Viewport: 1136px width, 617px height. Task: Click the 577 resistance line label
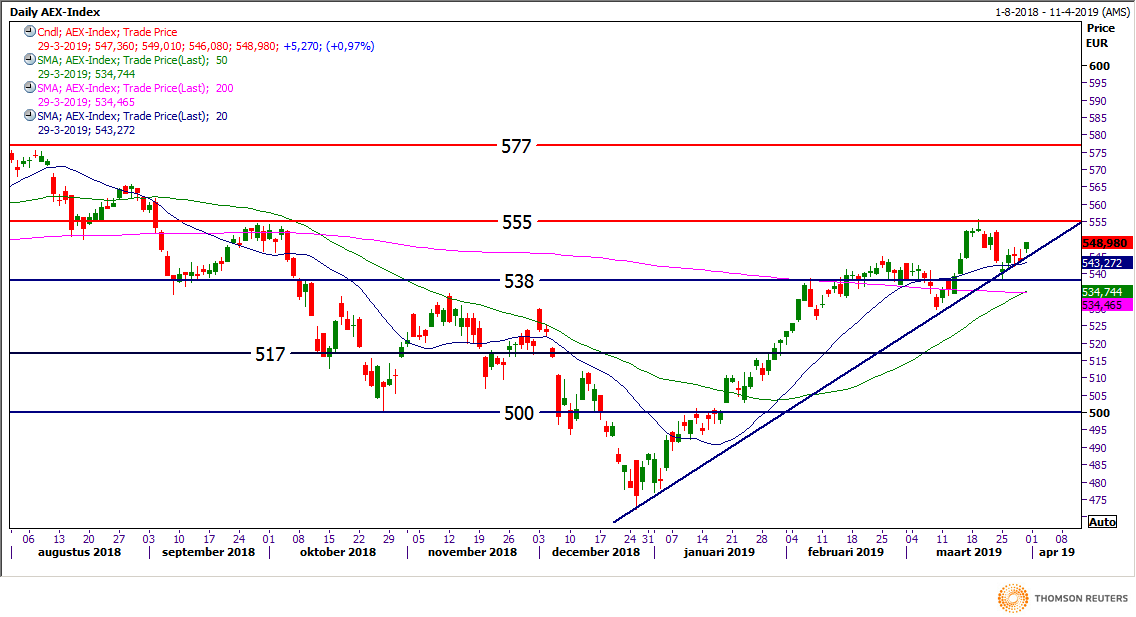pyautogui.click(x=517, y=146)
